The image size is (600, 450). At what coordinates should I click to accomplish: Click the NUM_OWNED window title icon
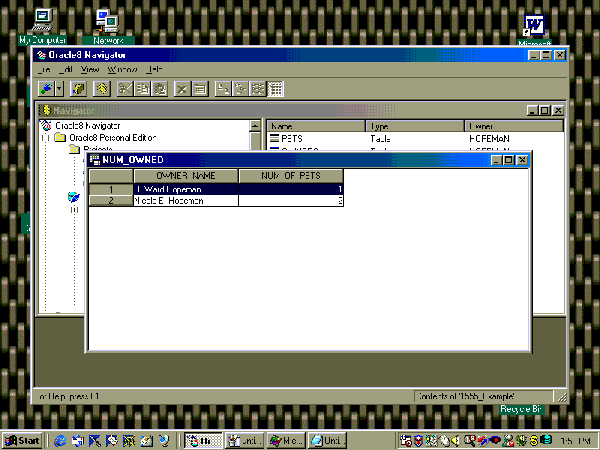[94, 160]
